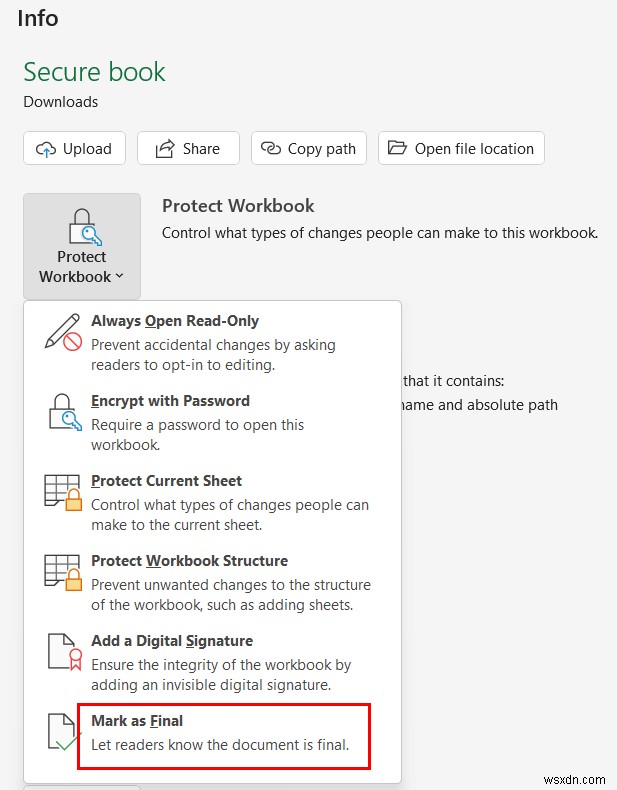Click the Copy path link icon
Screen dimensions: 617x790
[x=271, y=149]
